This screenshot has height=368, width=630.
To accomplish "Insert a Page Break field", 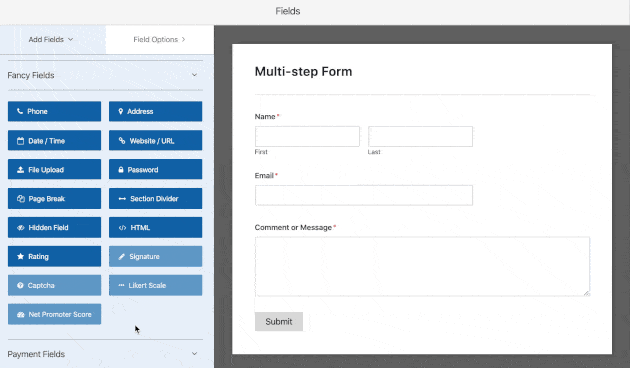I will 54,198.
